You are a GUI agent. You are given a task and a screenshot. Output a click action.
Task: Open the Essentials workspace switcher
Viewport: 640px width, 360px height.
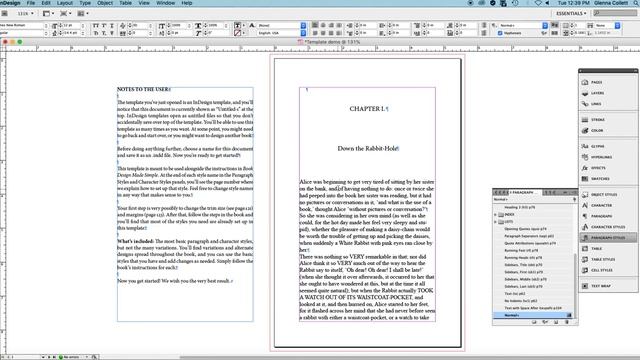[571, 13]
